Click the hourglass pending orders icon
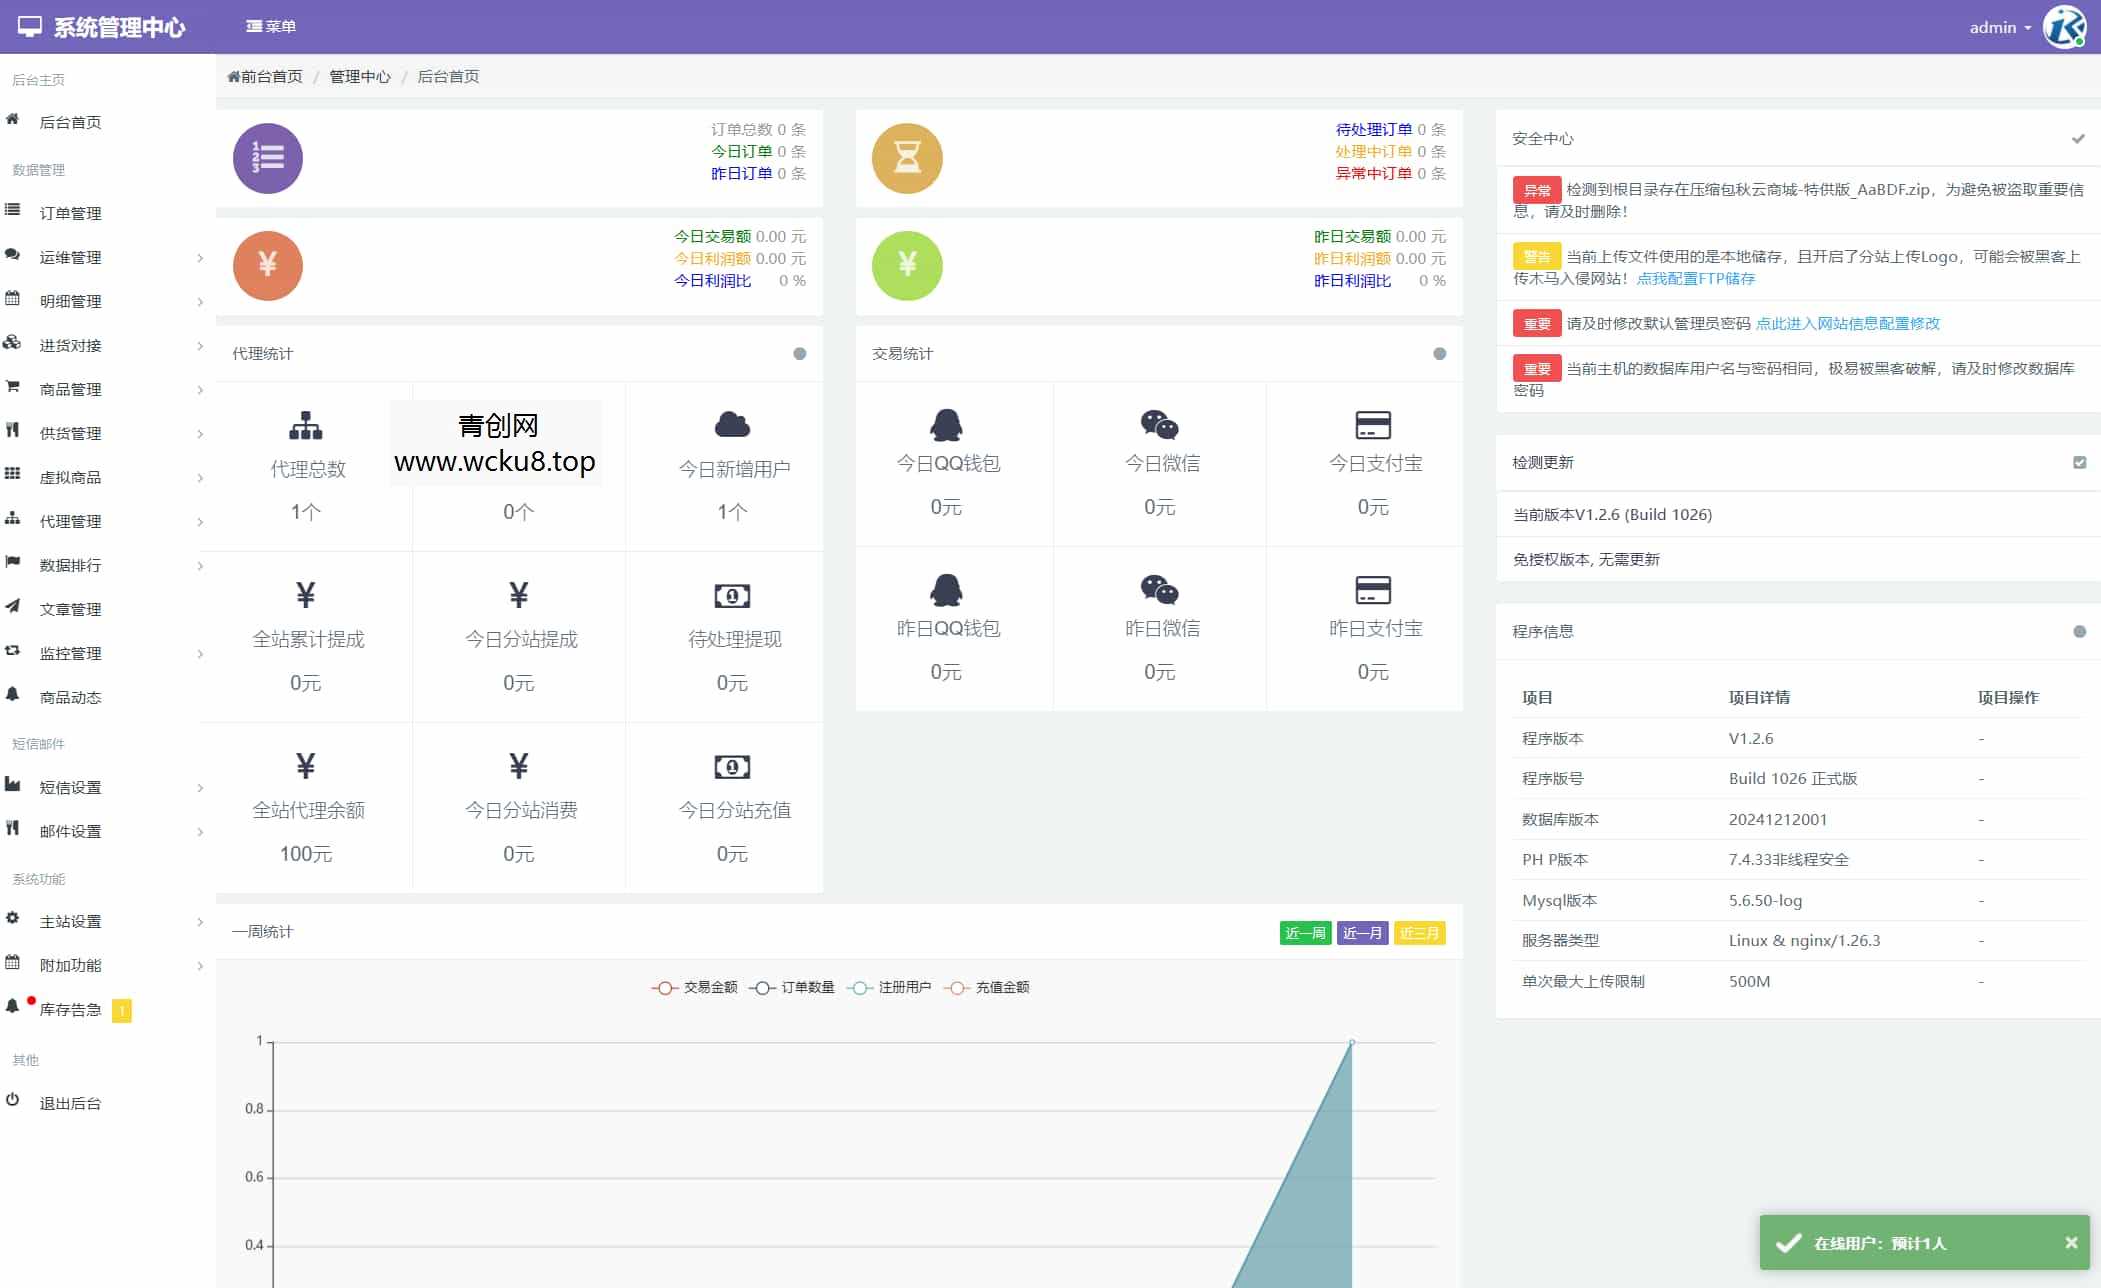 907,158
